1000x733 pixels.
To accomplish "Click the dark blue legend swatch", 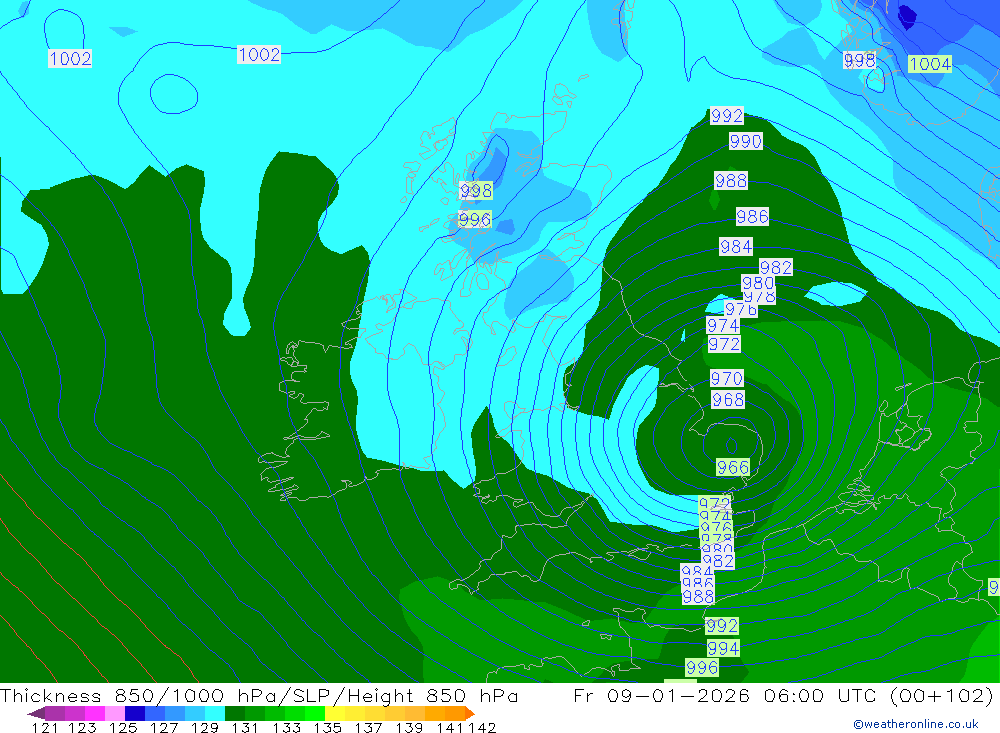I will 135,713.
